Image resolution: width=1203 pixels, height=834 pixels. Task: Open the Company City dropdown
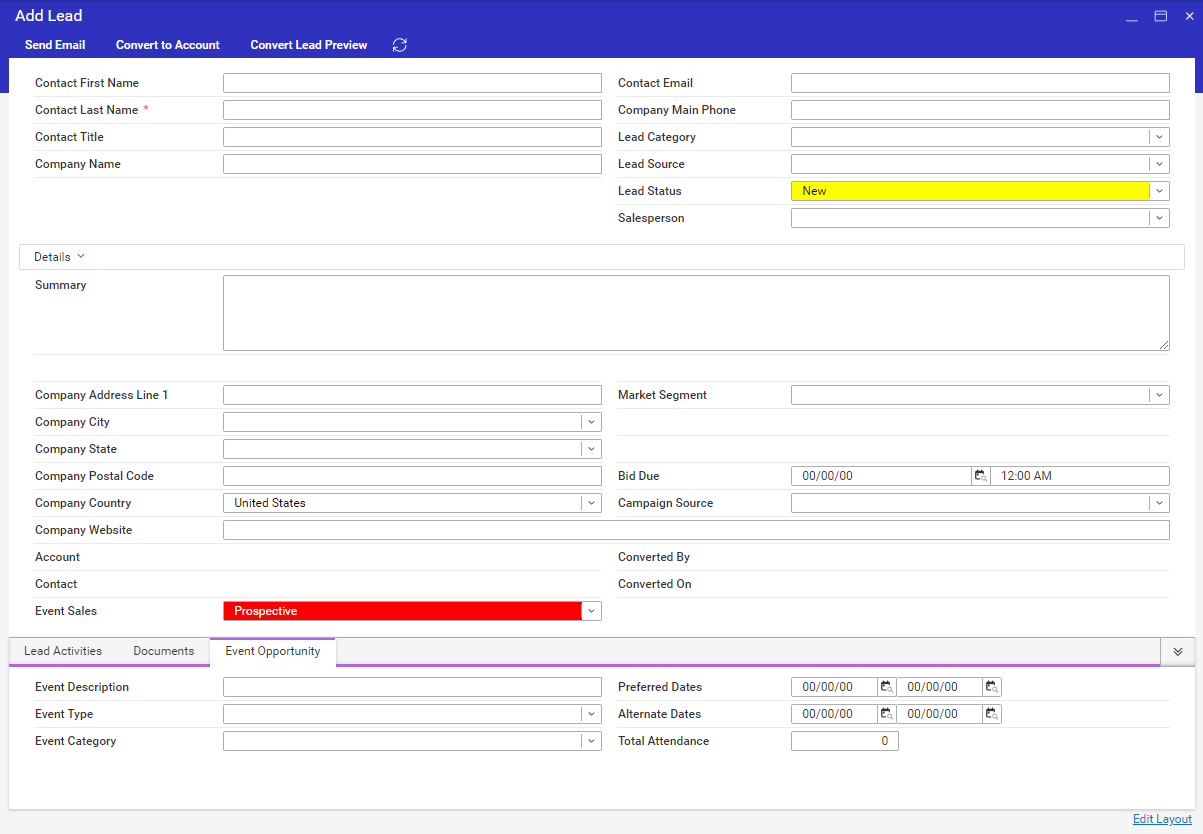pyautogui.click(x=591, y=422)
